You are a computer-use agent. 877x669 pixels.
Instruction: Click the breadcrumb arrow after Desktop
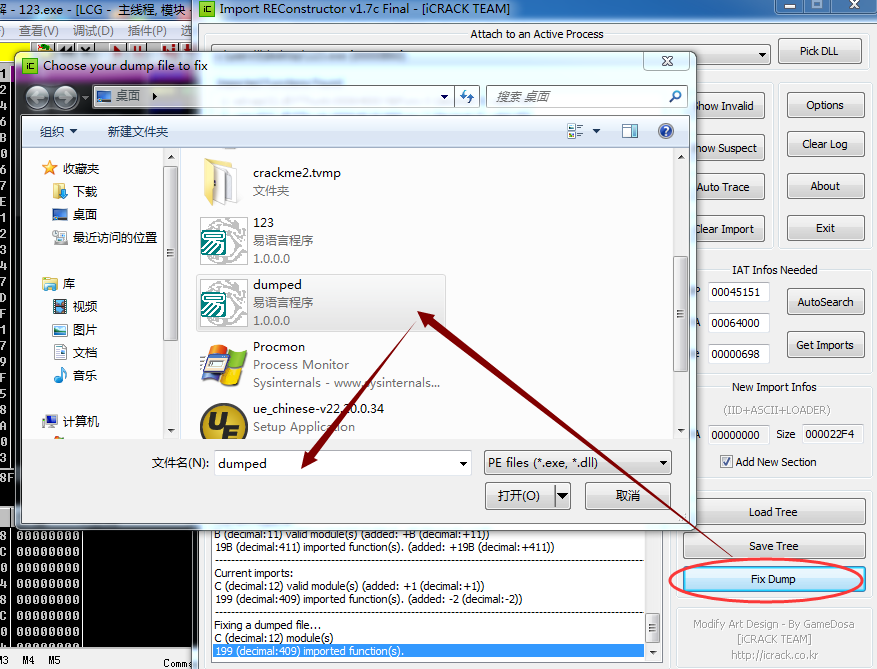154,97
